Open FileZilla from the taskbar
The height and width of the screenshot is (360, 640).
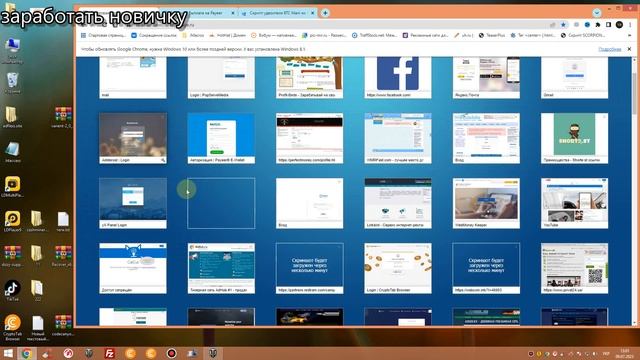pos(109,353)
